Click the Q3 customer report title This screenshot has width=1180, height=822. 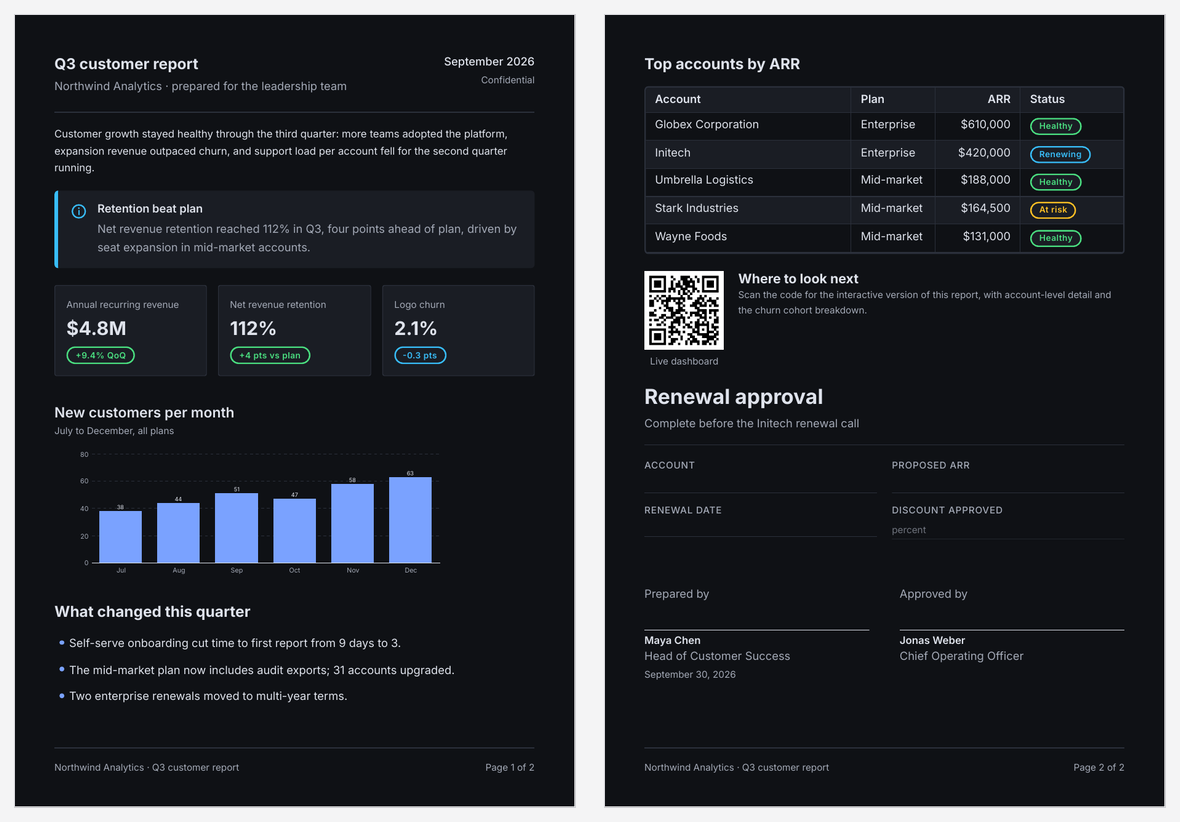click(126, 64)
